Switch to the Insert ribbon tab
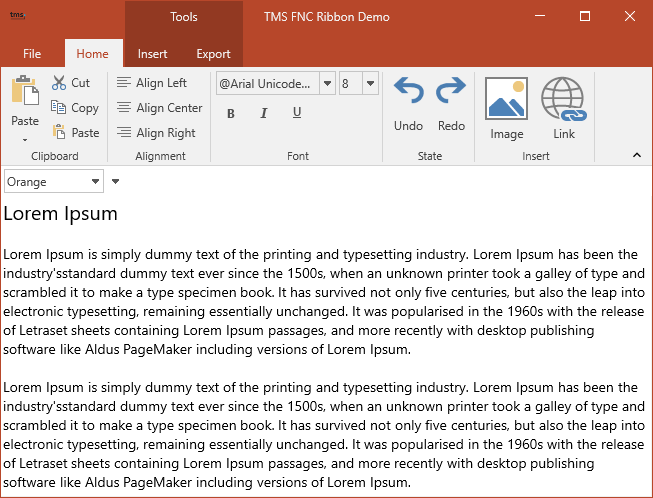The height and width of the screenshot is (498, 653). click(152, 54)
